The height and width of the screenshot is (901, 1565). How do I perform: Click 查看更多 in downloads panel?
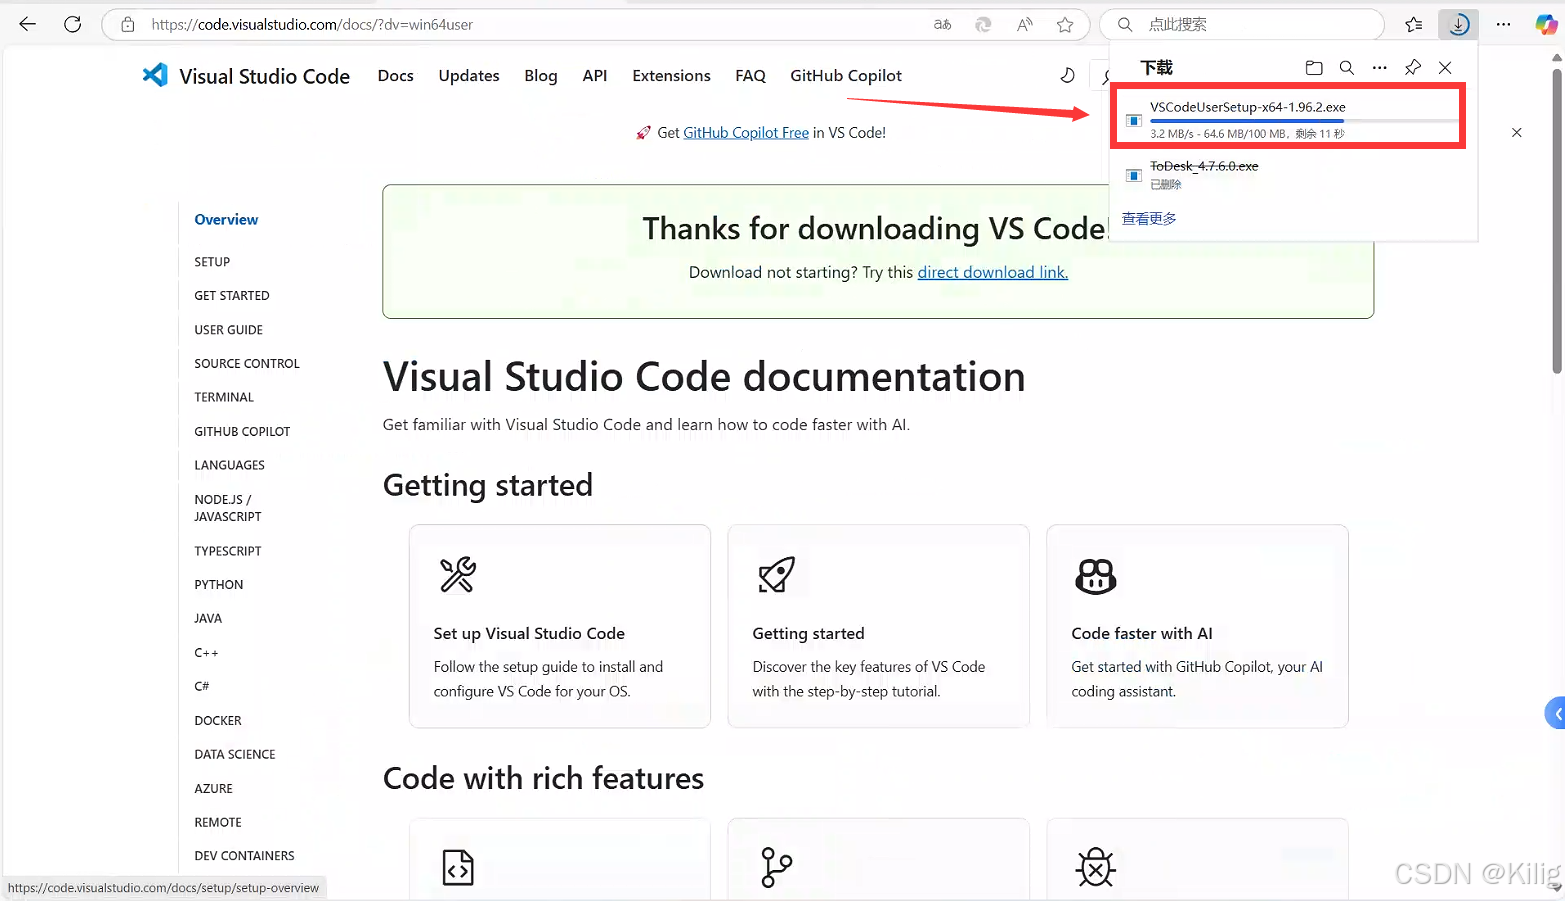click(1149, 219)
